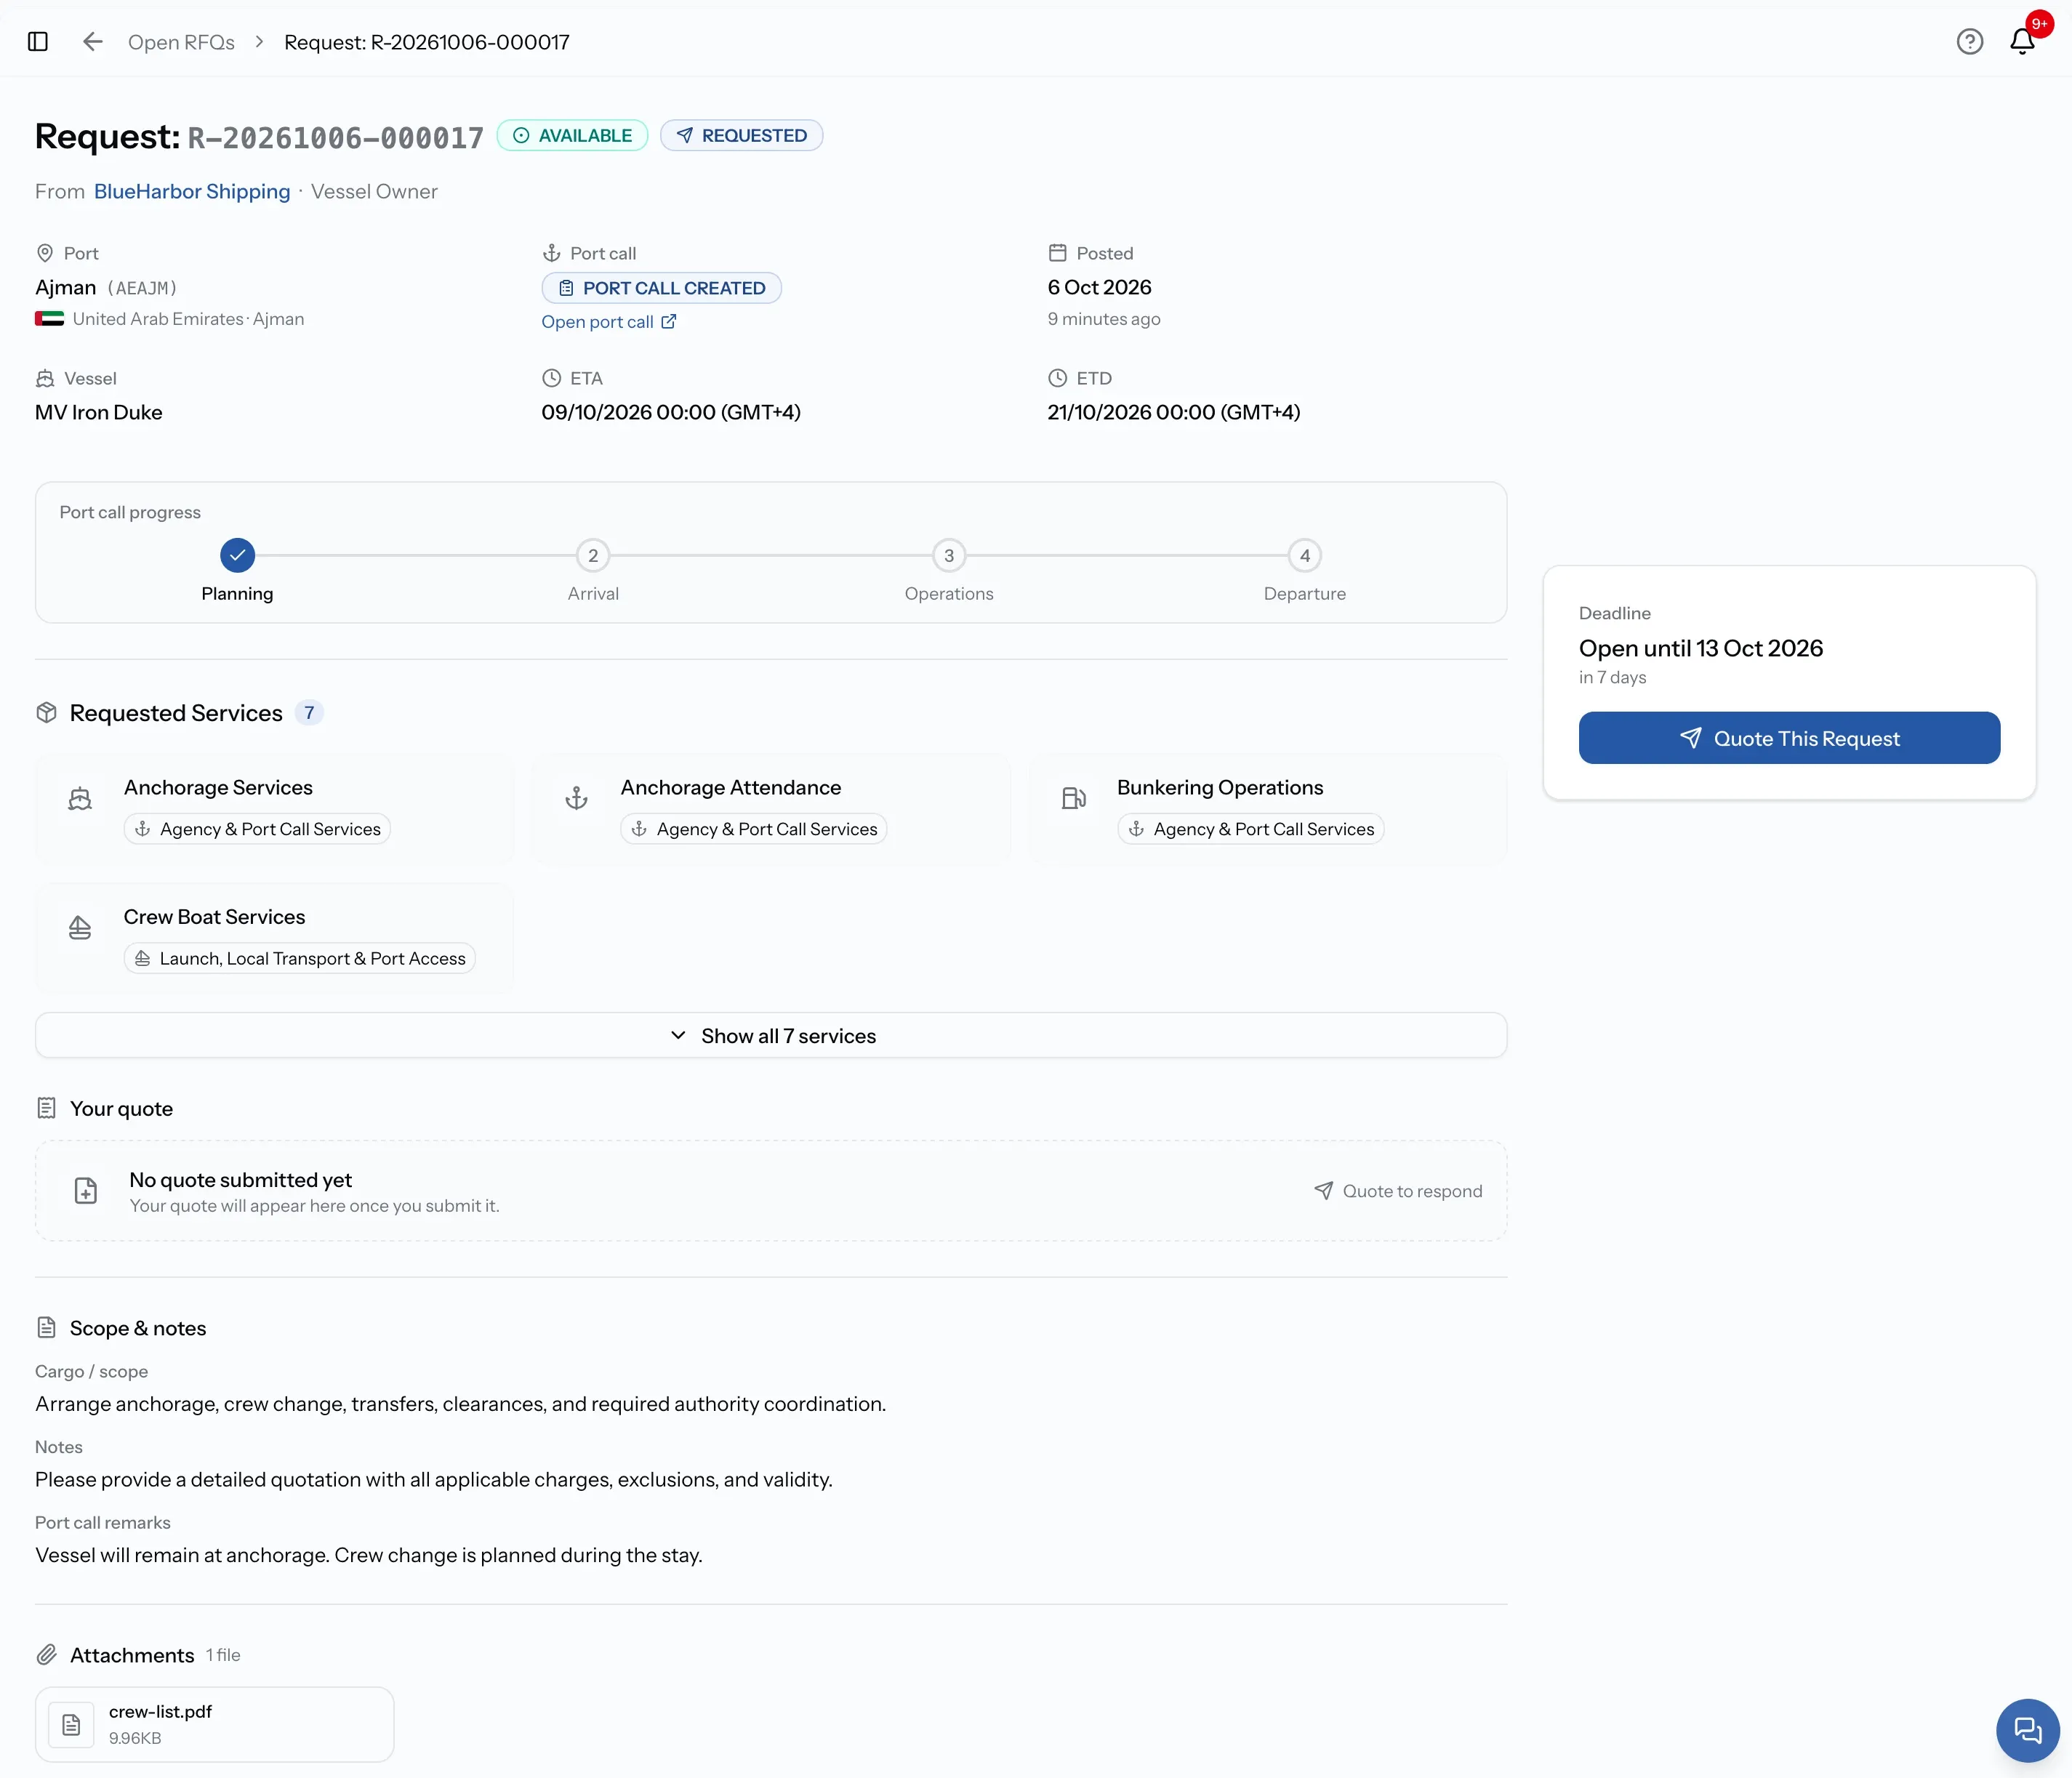Click the PORT CALL CREATED badge
The width and height of the screenshot is (2072, 1778).
click(661, 288)
